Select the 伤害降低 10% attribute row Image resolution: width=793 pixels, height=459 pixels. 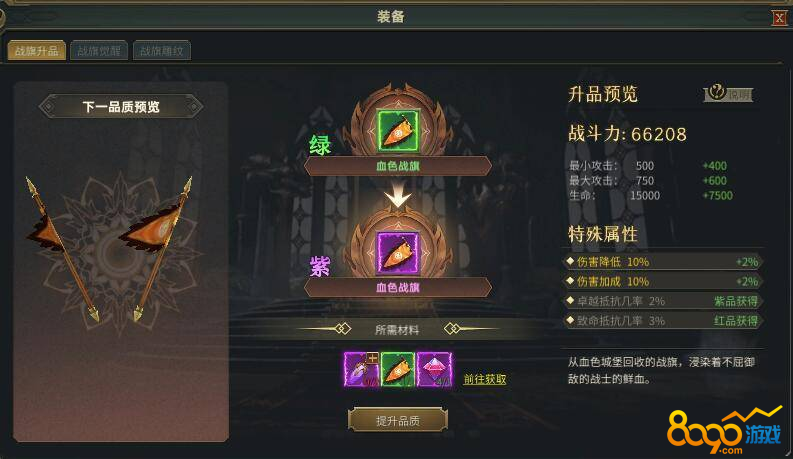[664, 262]
